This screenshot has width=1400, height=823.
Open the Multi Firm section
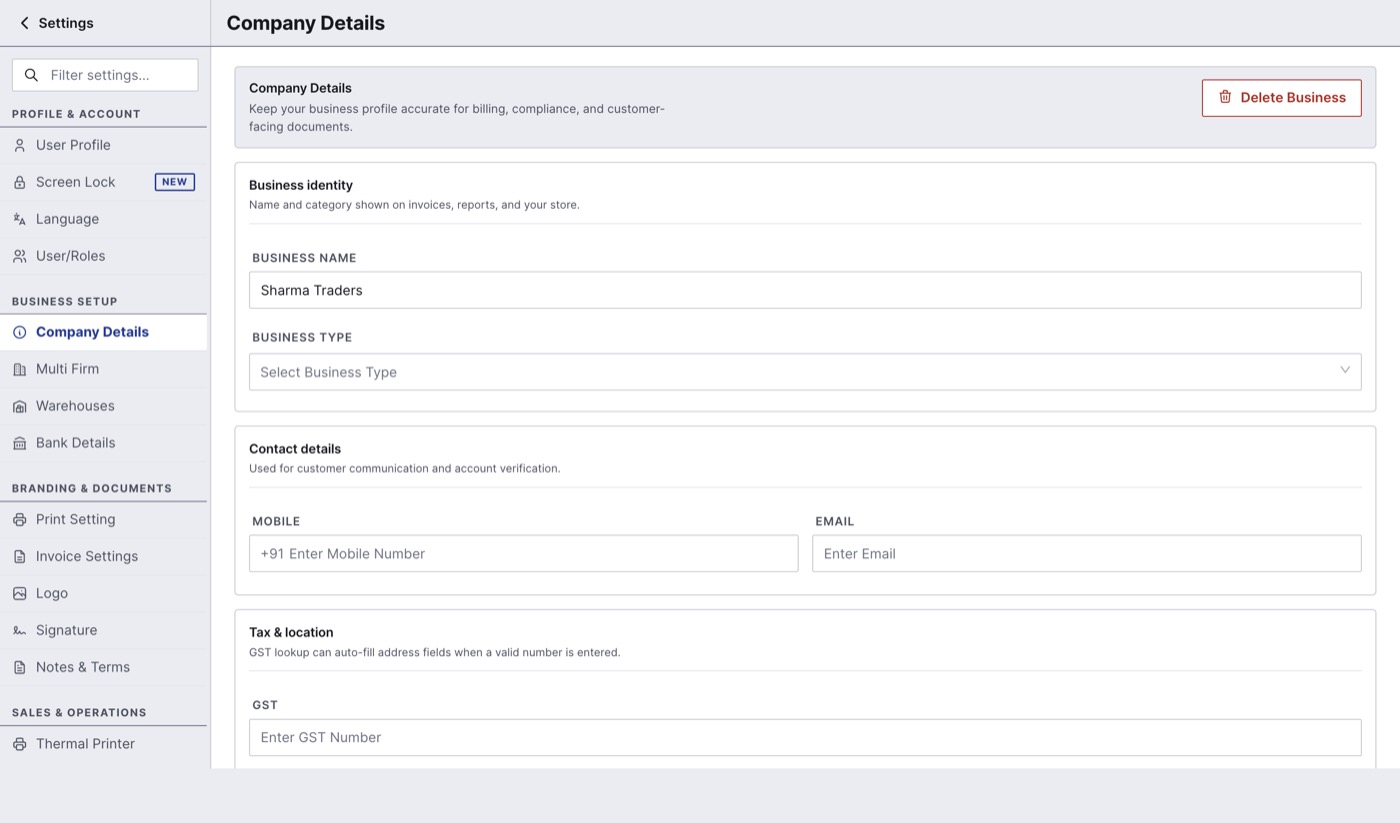click(x=104, y=369)
